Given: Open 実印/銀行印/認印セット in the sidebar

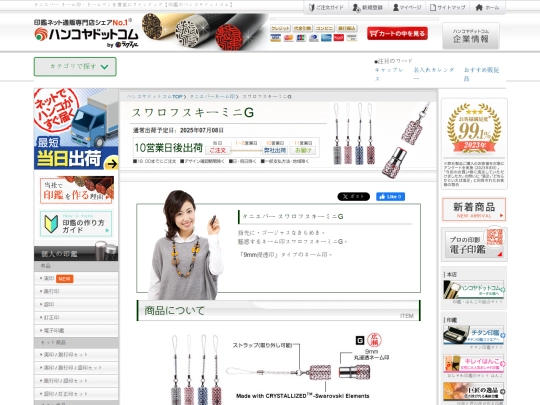Looking at the screenshot, I should click(76, 368).
